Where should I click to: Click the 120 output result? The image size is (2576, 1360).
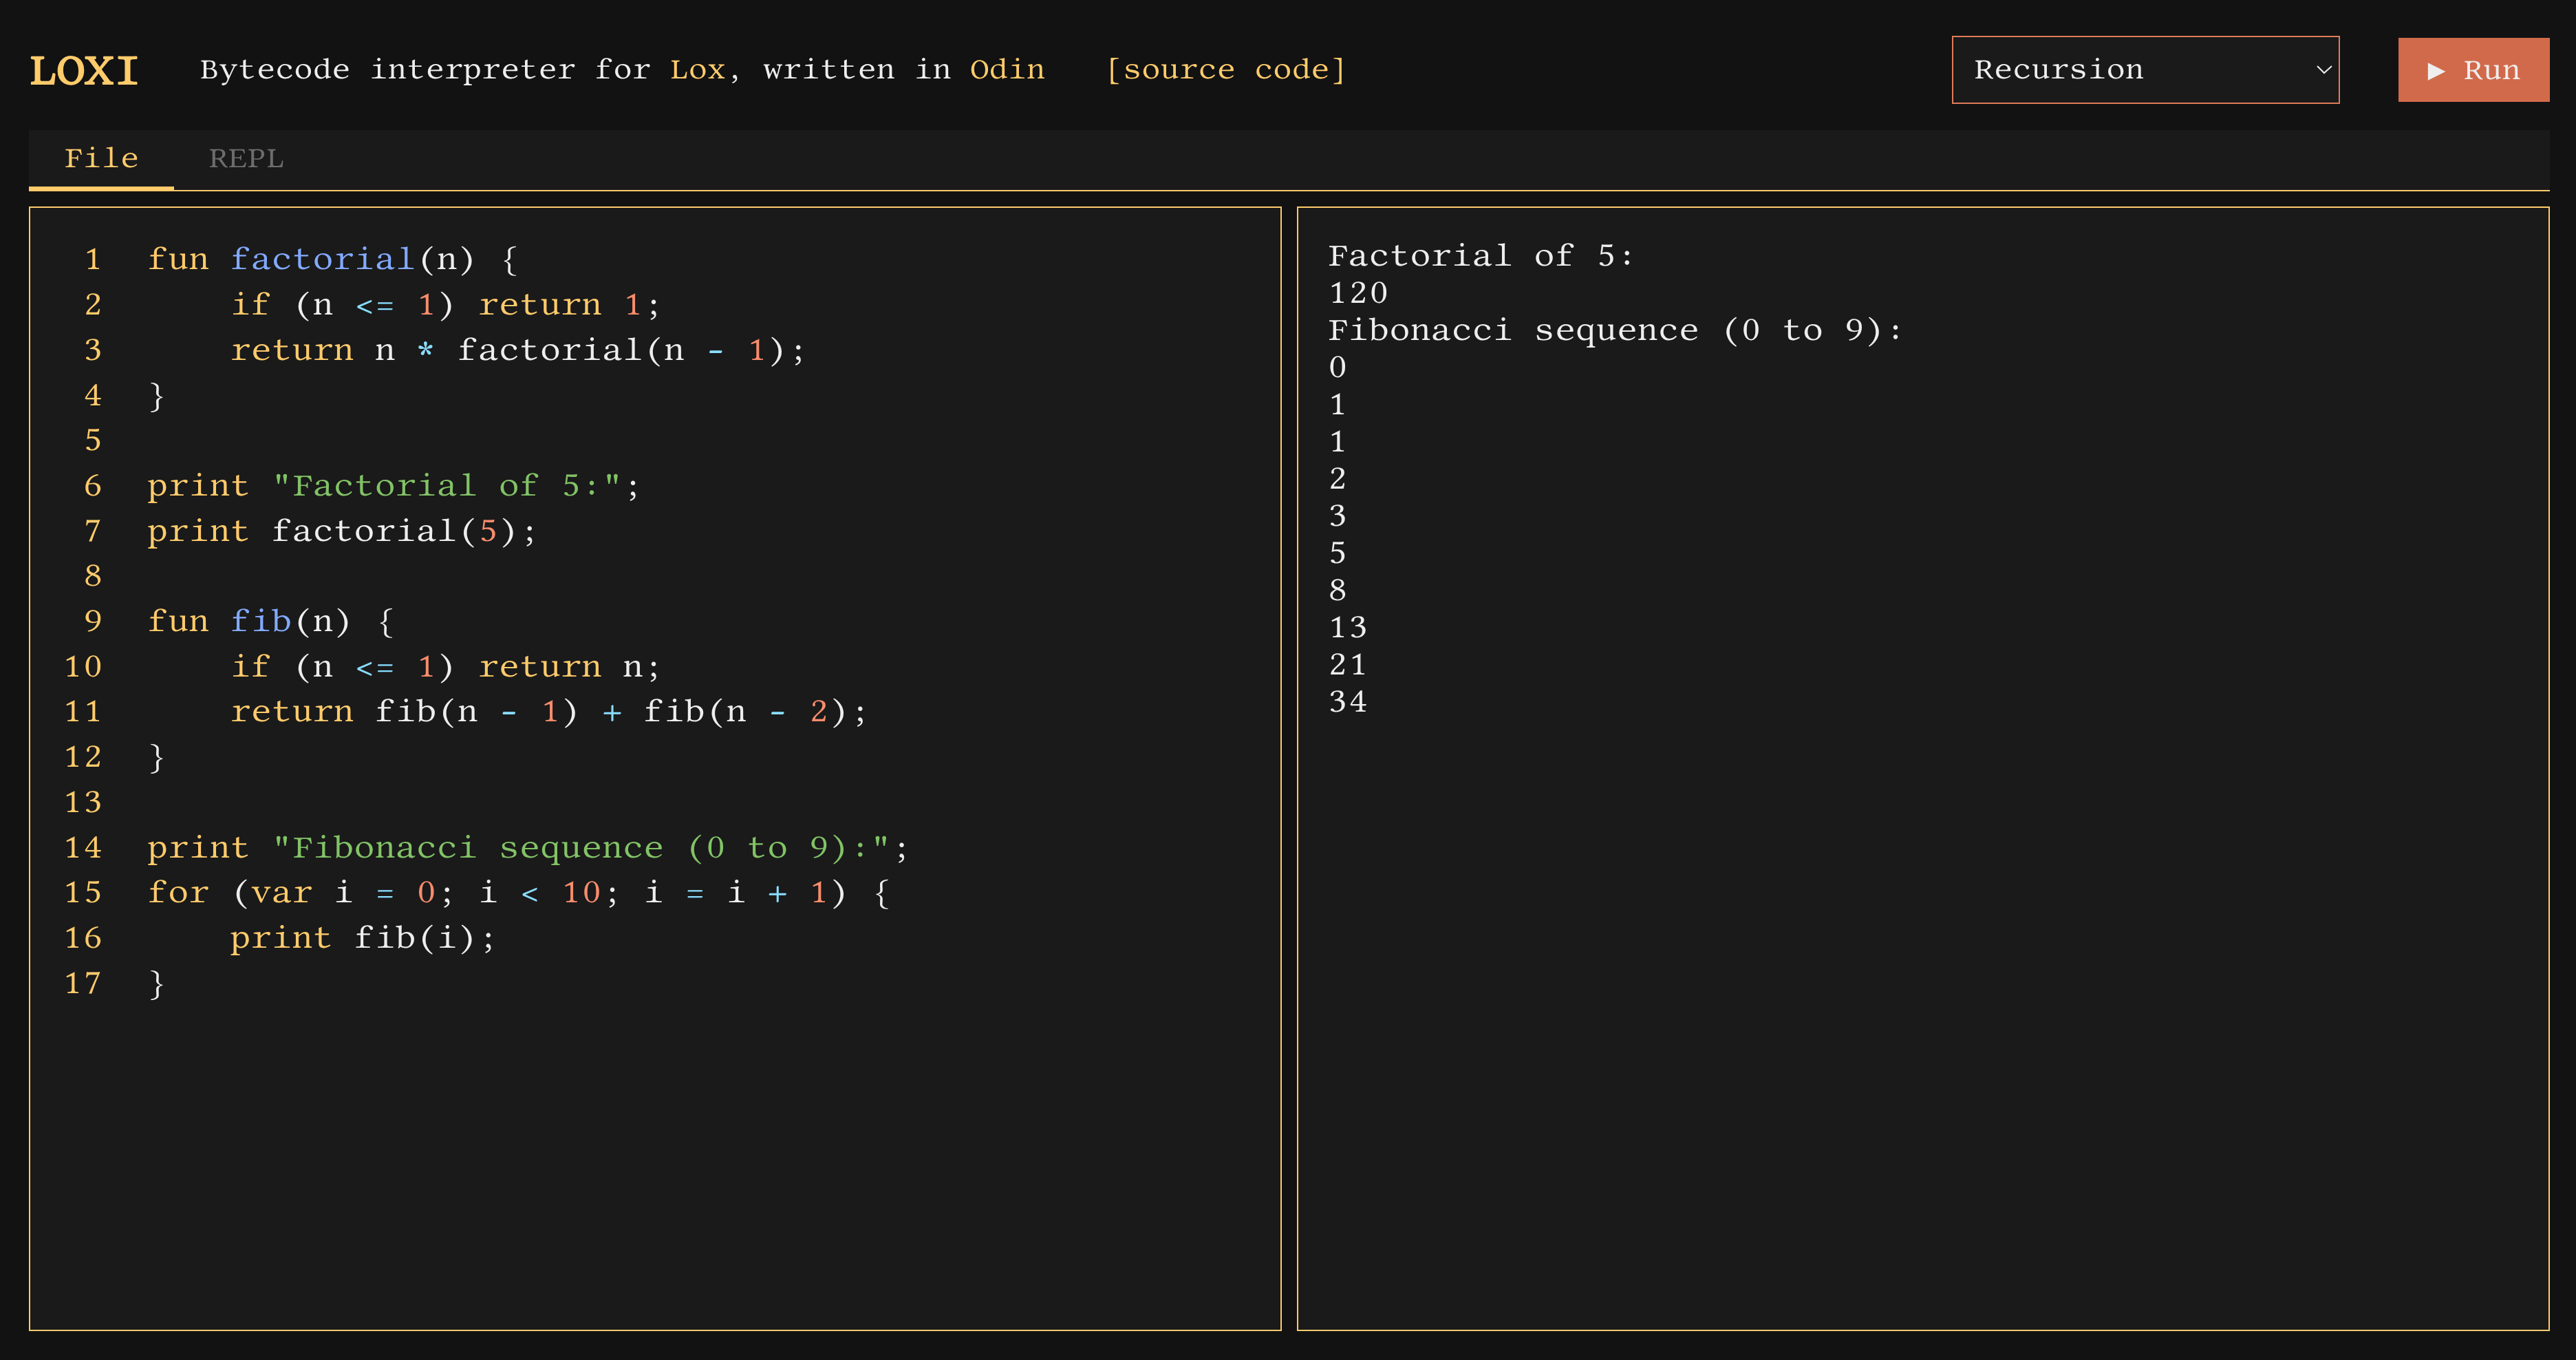[x=1357, y=293]
